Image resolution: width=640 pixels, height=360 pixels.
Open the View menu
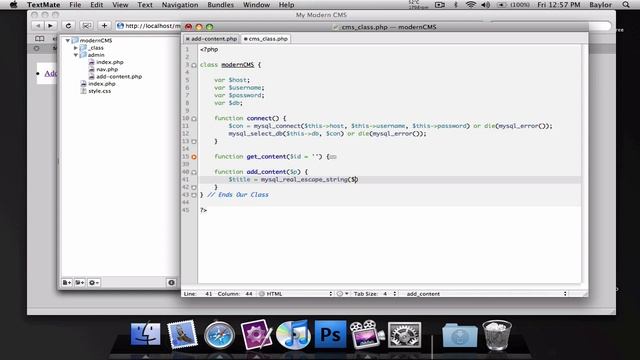(120, 5)
